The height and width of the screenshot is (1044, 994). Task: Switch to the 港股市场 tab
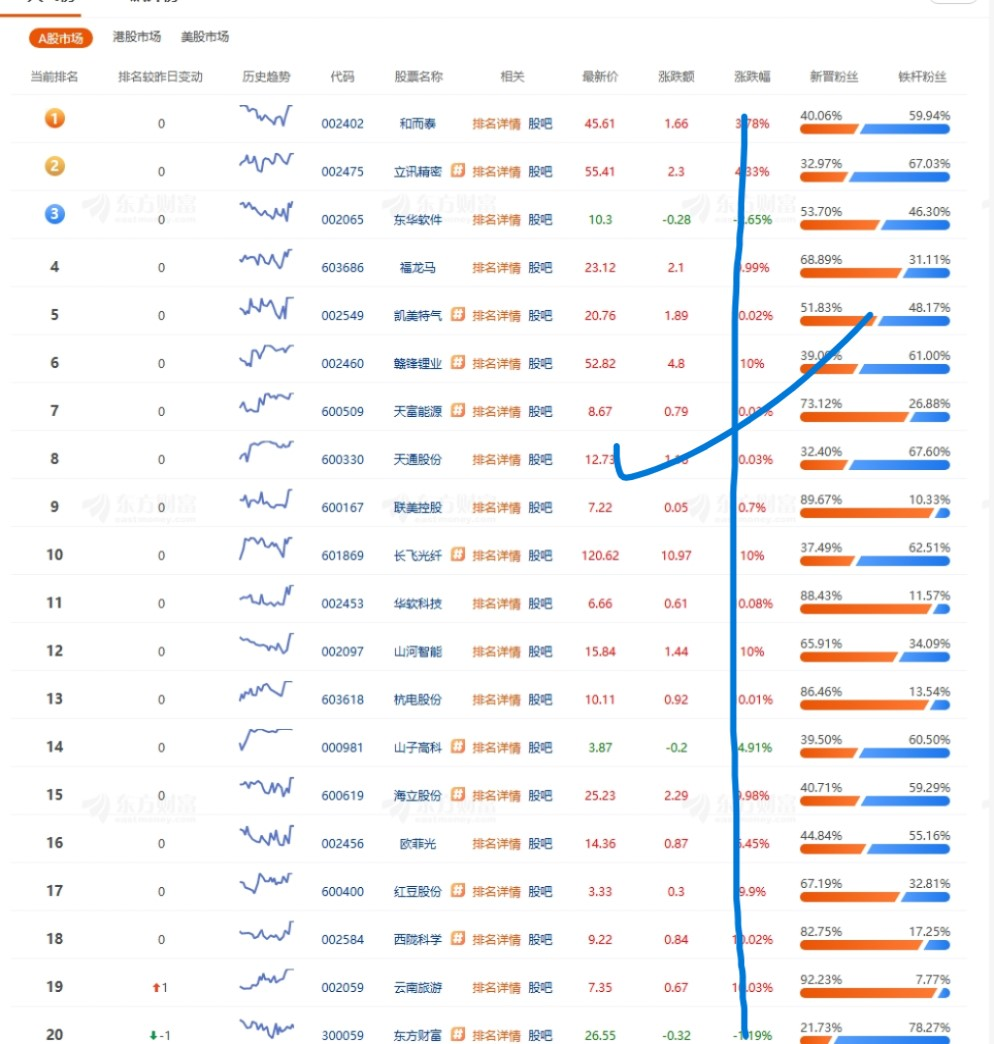[x=137, y=37]
